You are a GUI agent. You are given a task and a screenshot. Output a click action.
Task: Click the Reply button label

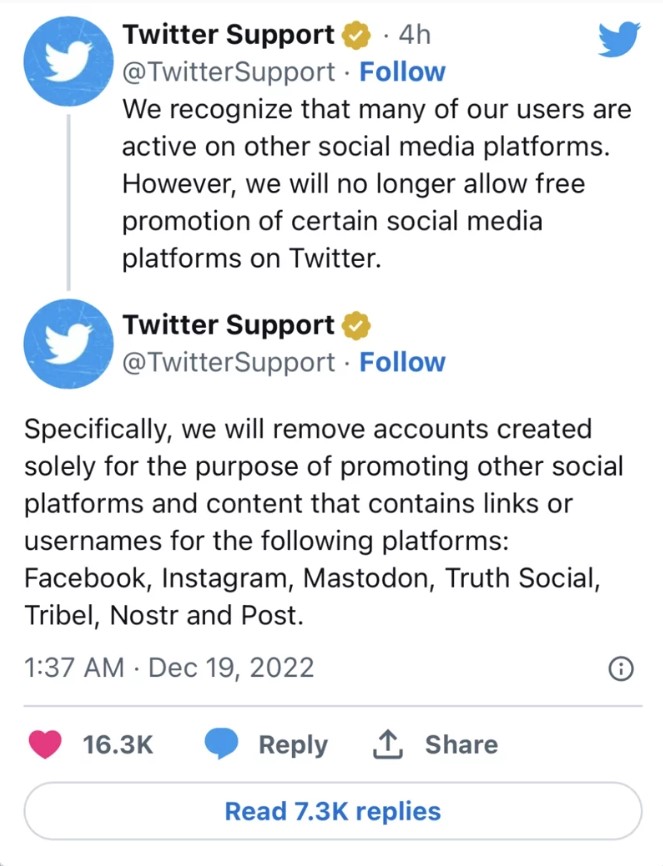point(293,745)
